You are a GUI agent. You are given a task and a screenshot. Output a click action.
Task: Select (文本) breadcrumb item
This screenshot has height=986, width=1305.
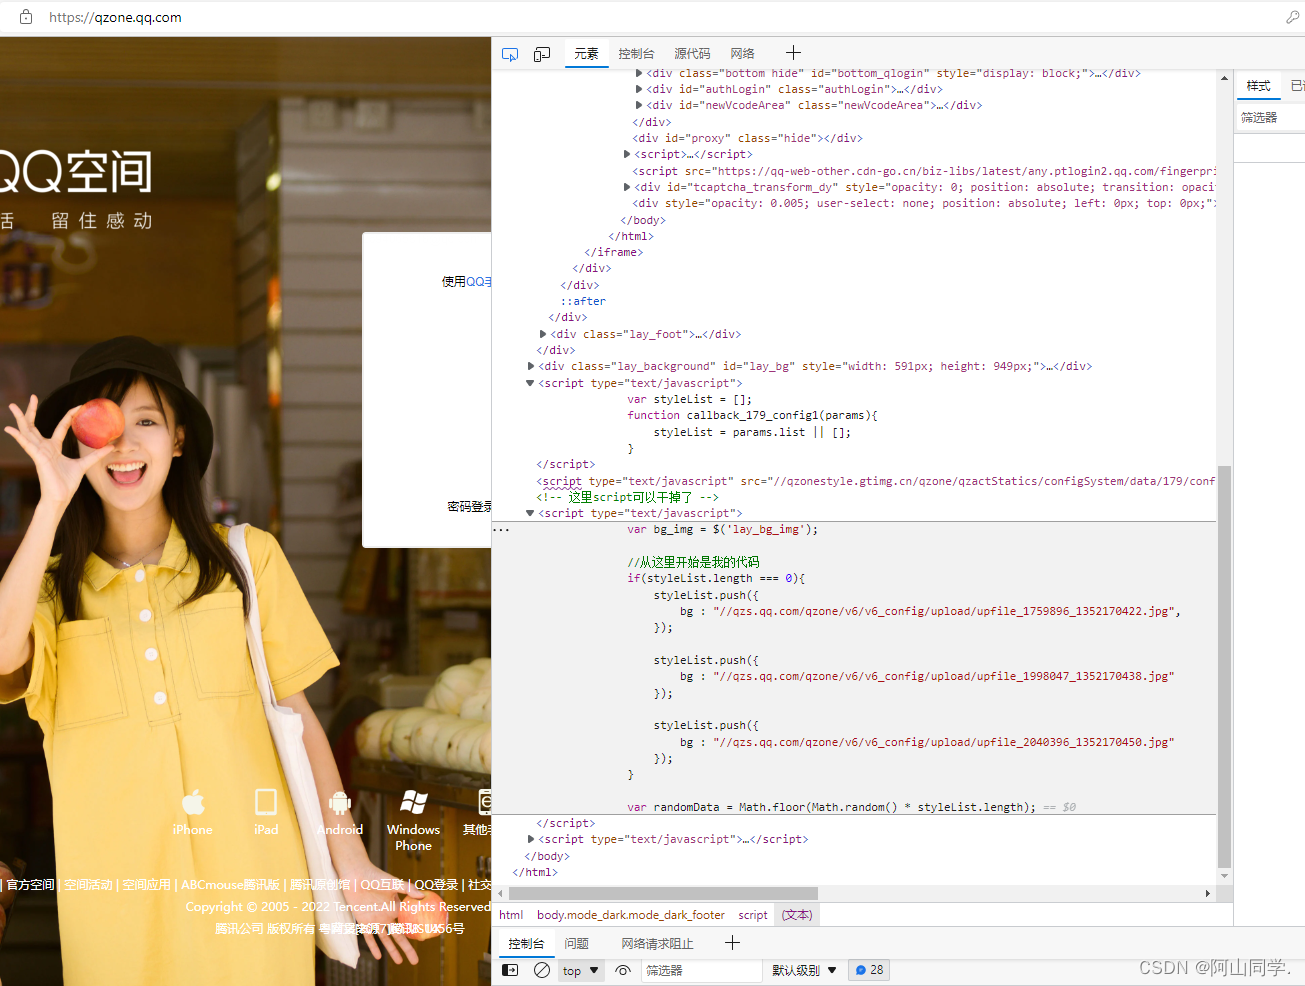[x=797, y=915]
